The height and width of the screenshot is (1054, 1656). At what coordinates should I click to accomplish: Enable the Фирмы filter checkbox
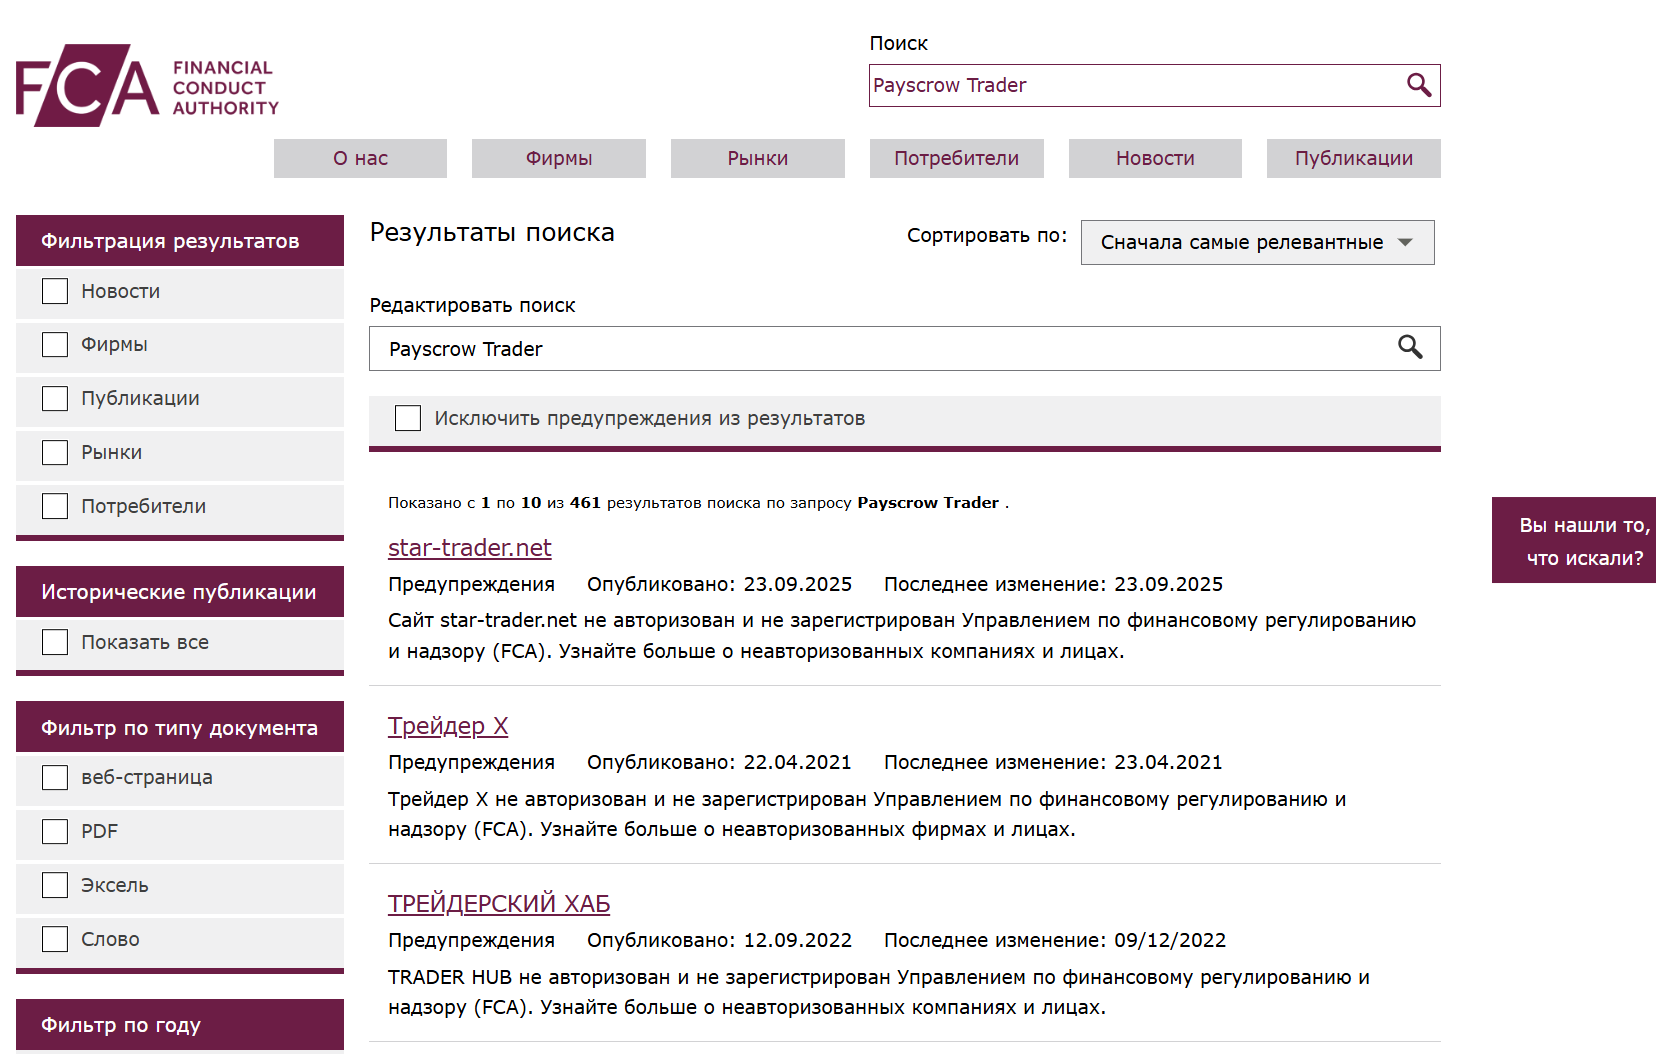click(x=55, y=344)
